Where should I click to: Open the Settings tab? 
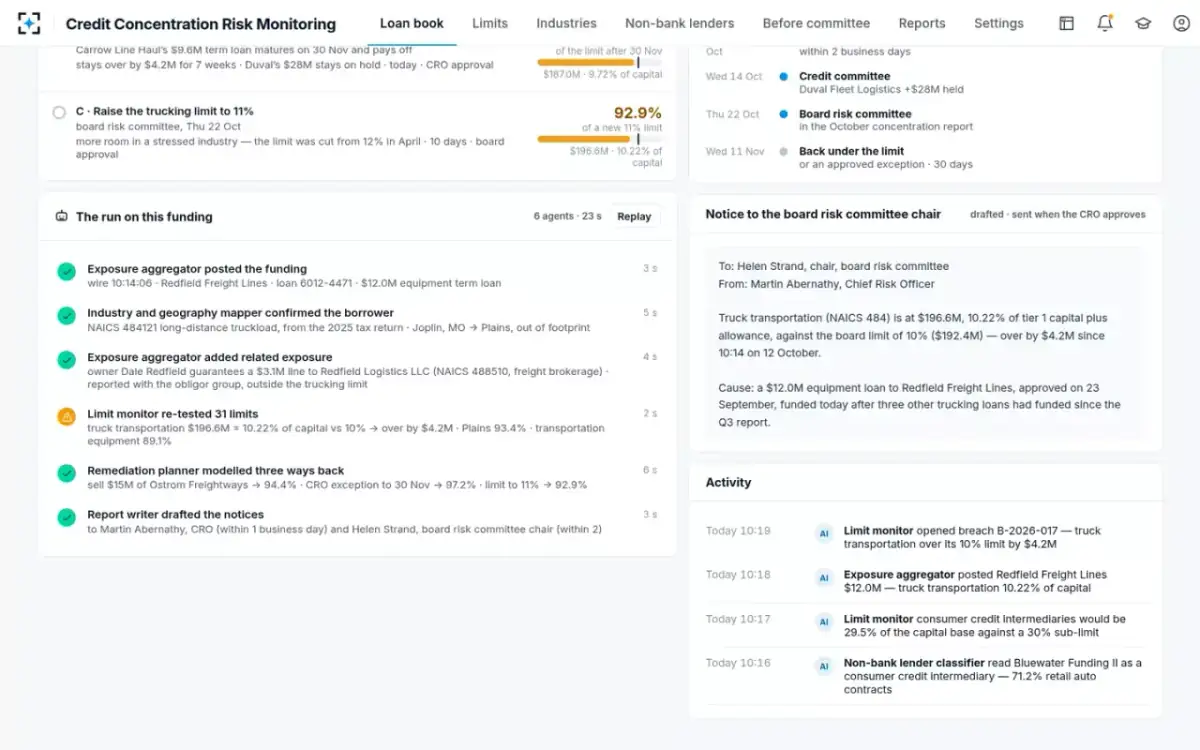click(999, 23)
